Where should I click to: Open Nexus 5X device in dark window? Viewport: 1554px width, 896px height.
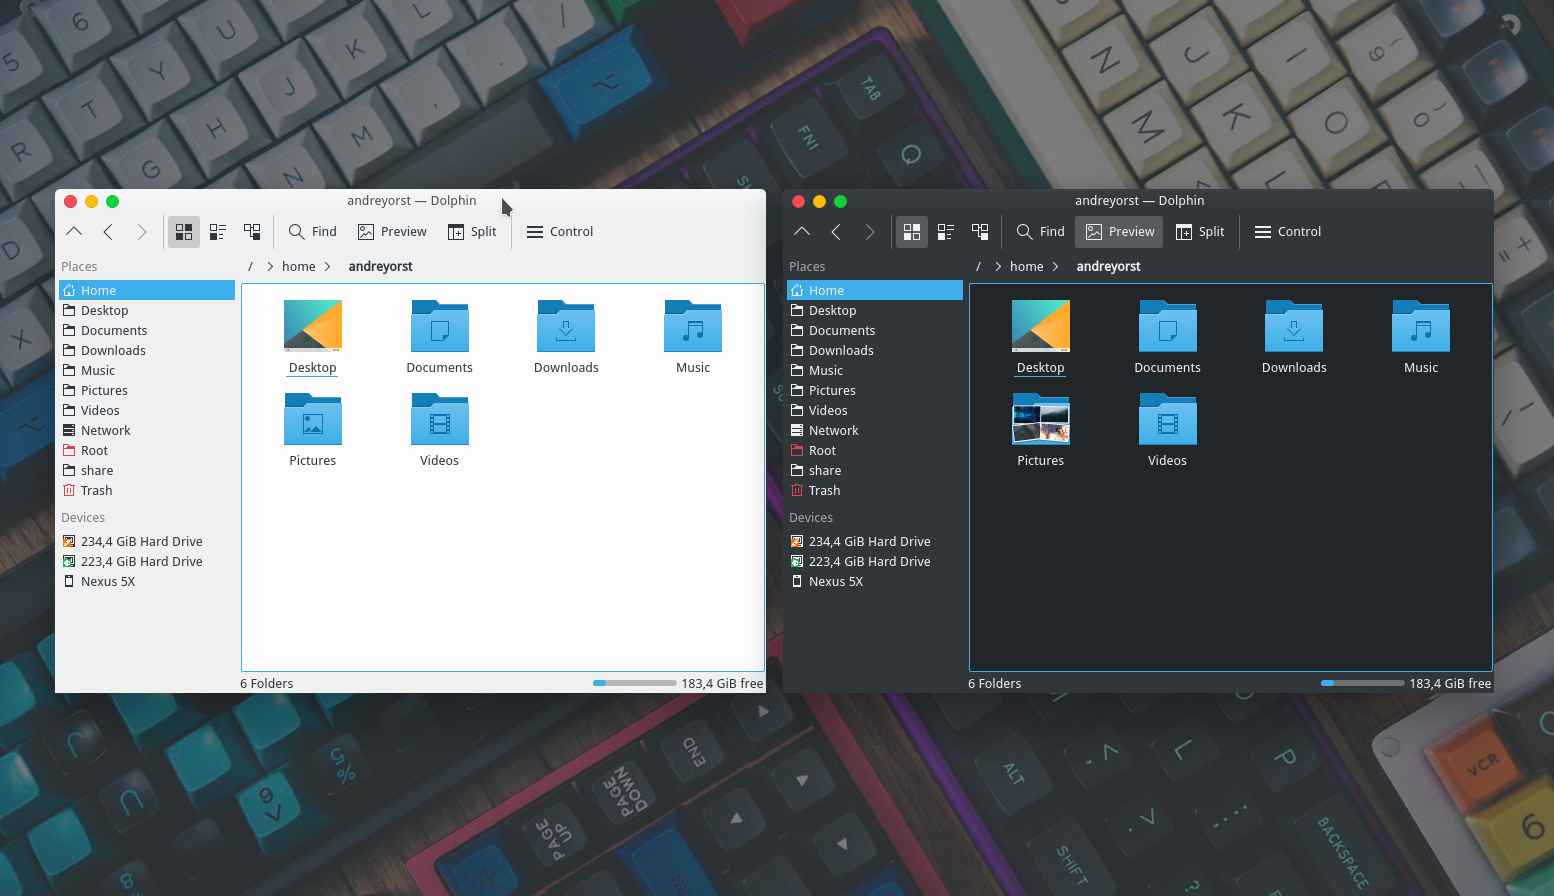click(875, 581)
